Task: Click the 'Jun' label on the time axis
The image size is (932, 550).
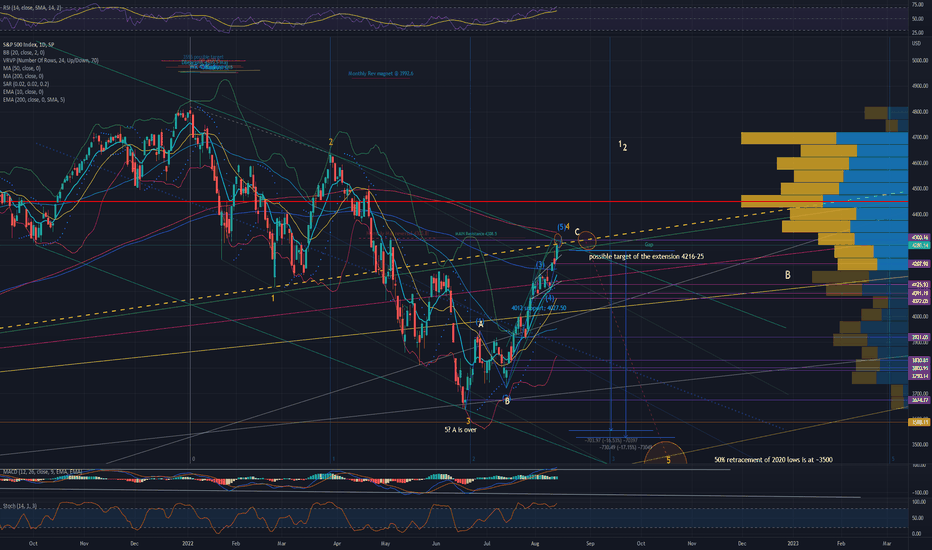Action: (436, 543)
